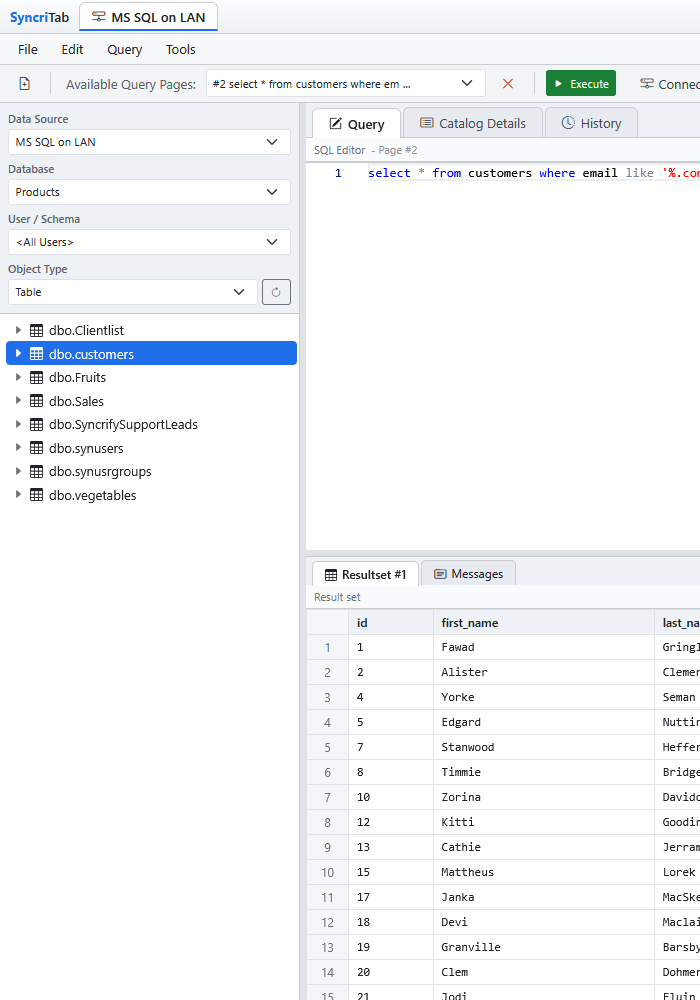
Task: Select result row number 1
Action: (328, 647)
